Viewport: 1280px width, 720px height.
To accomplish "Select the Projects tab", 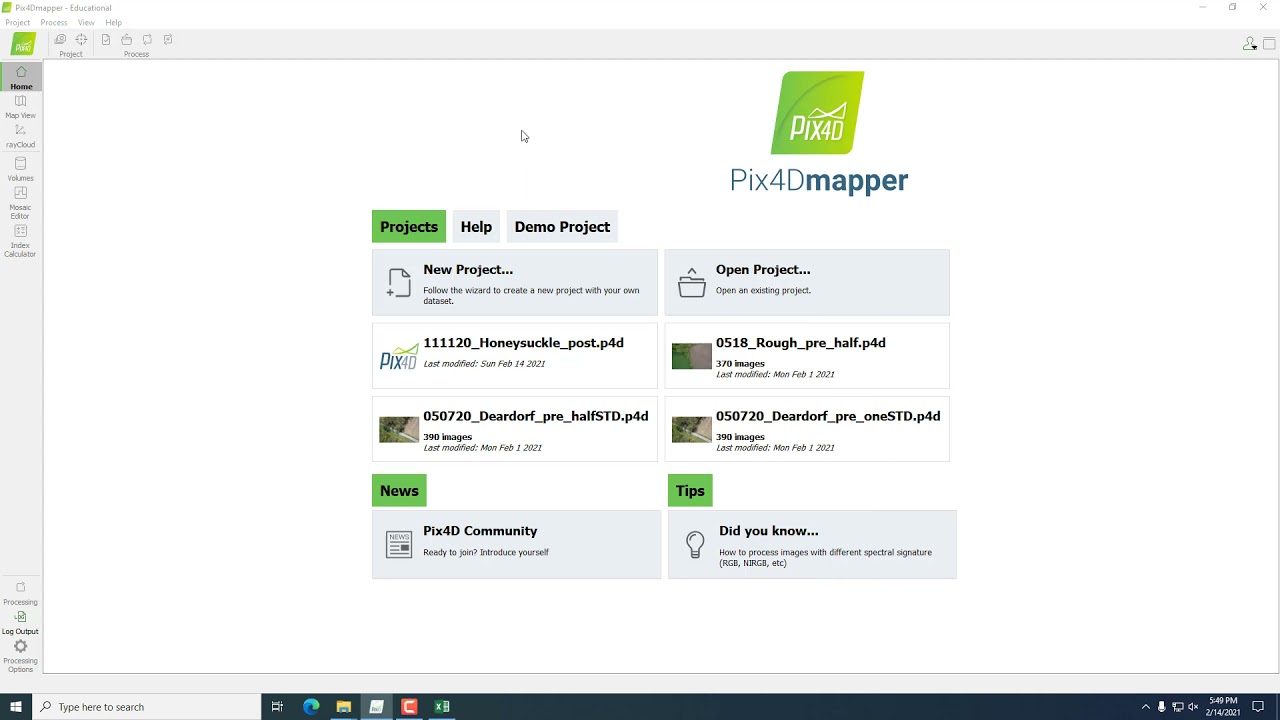I will pos(409,227).
